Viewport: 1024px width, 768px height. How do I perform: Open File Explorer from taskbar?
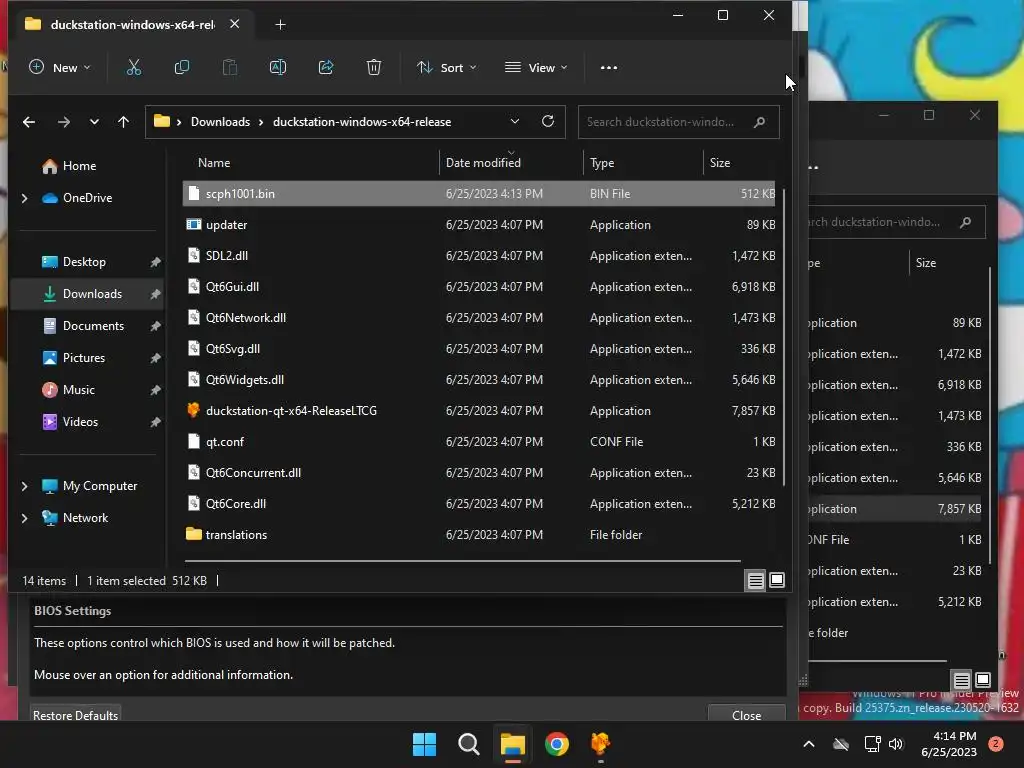coord(513,744)
